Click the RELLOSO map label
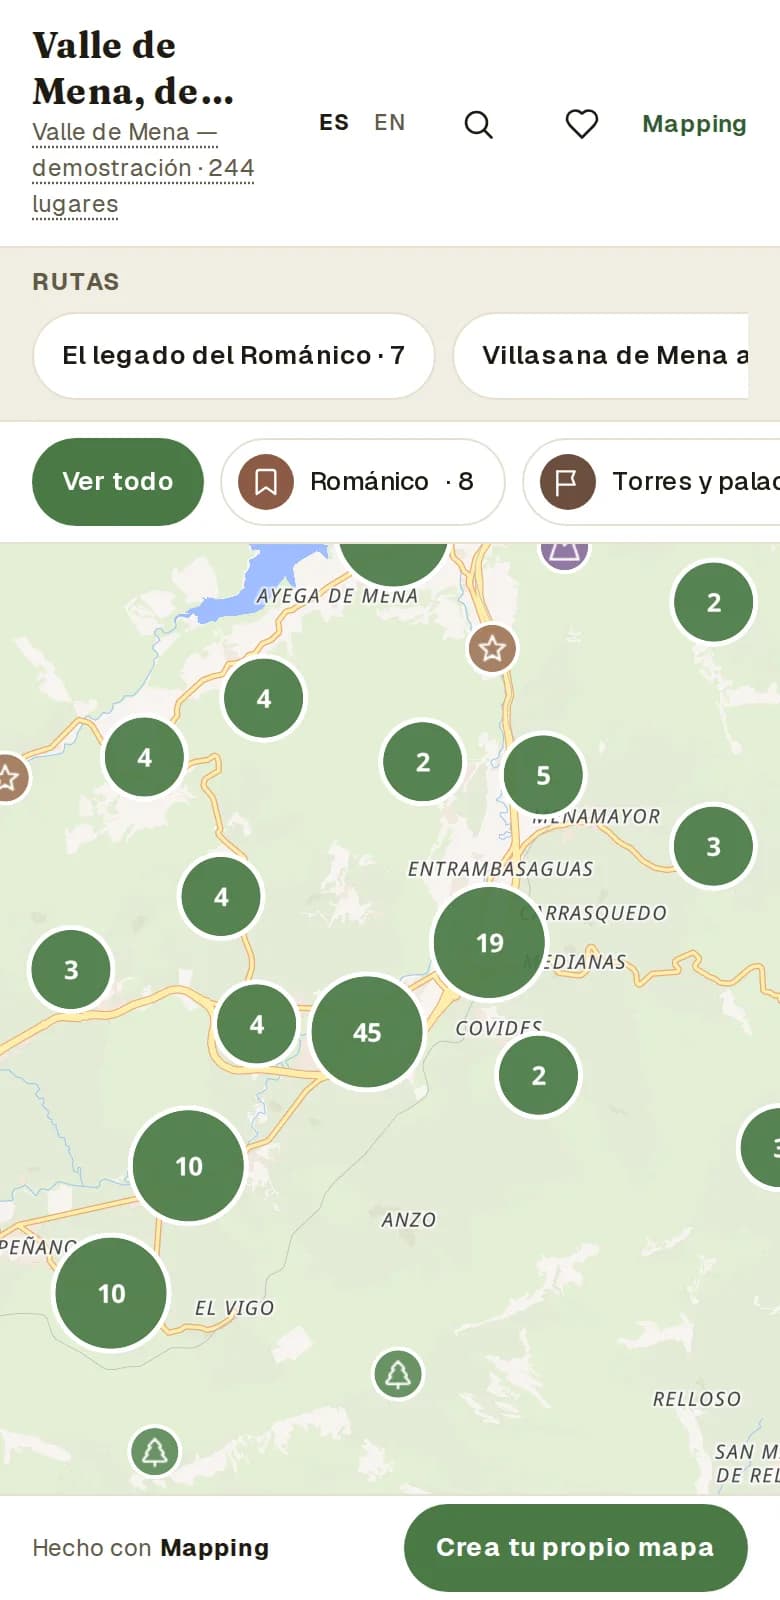Image resolution: width=780 pixels, height=1600 pixels. click(697, 1399)
